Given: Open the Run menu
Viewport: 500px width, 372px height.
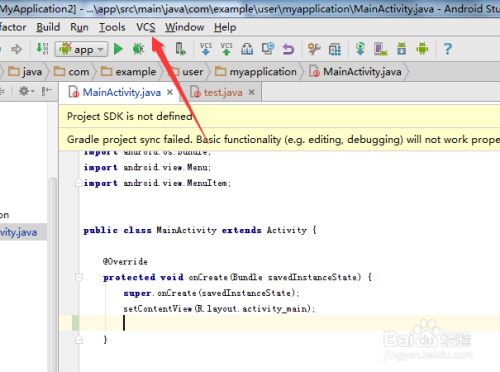Looking at the screenshot, I should point(79,27).
